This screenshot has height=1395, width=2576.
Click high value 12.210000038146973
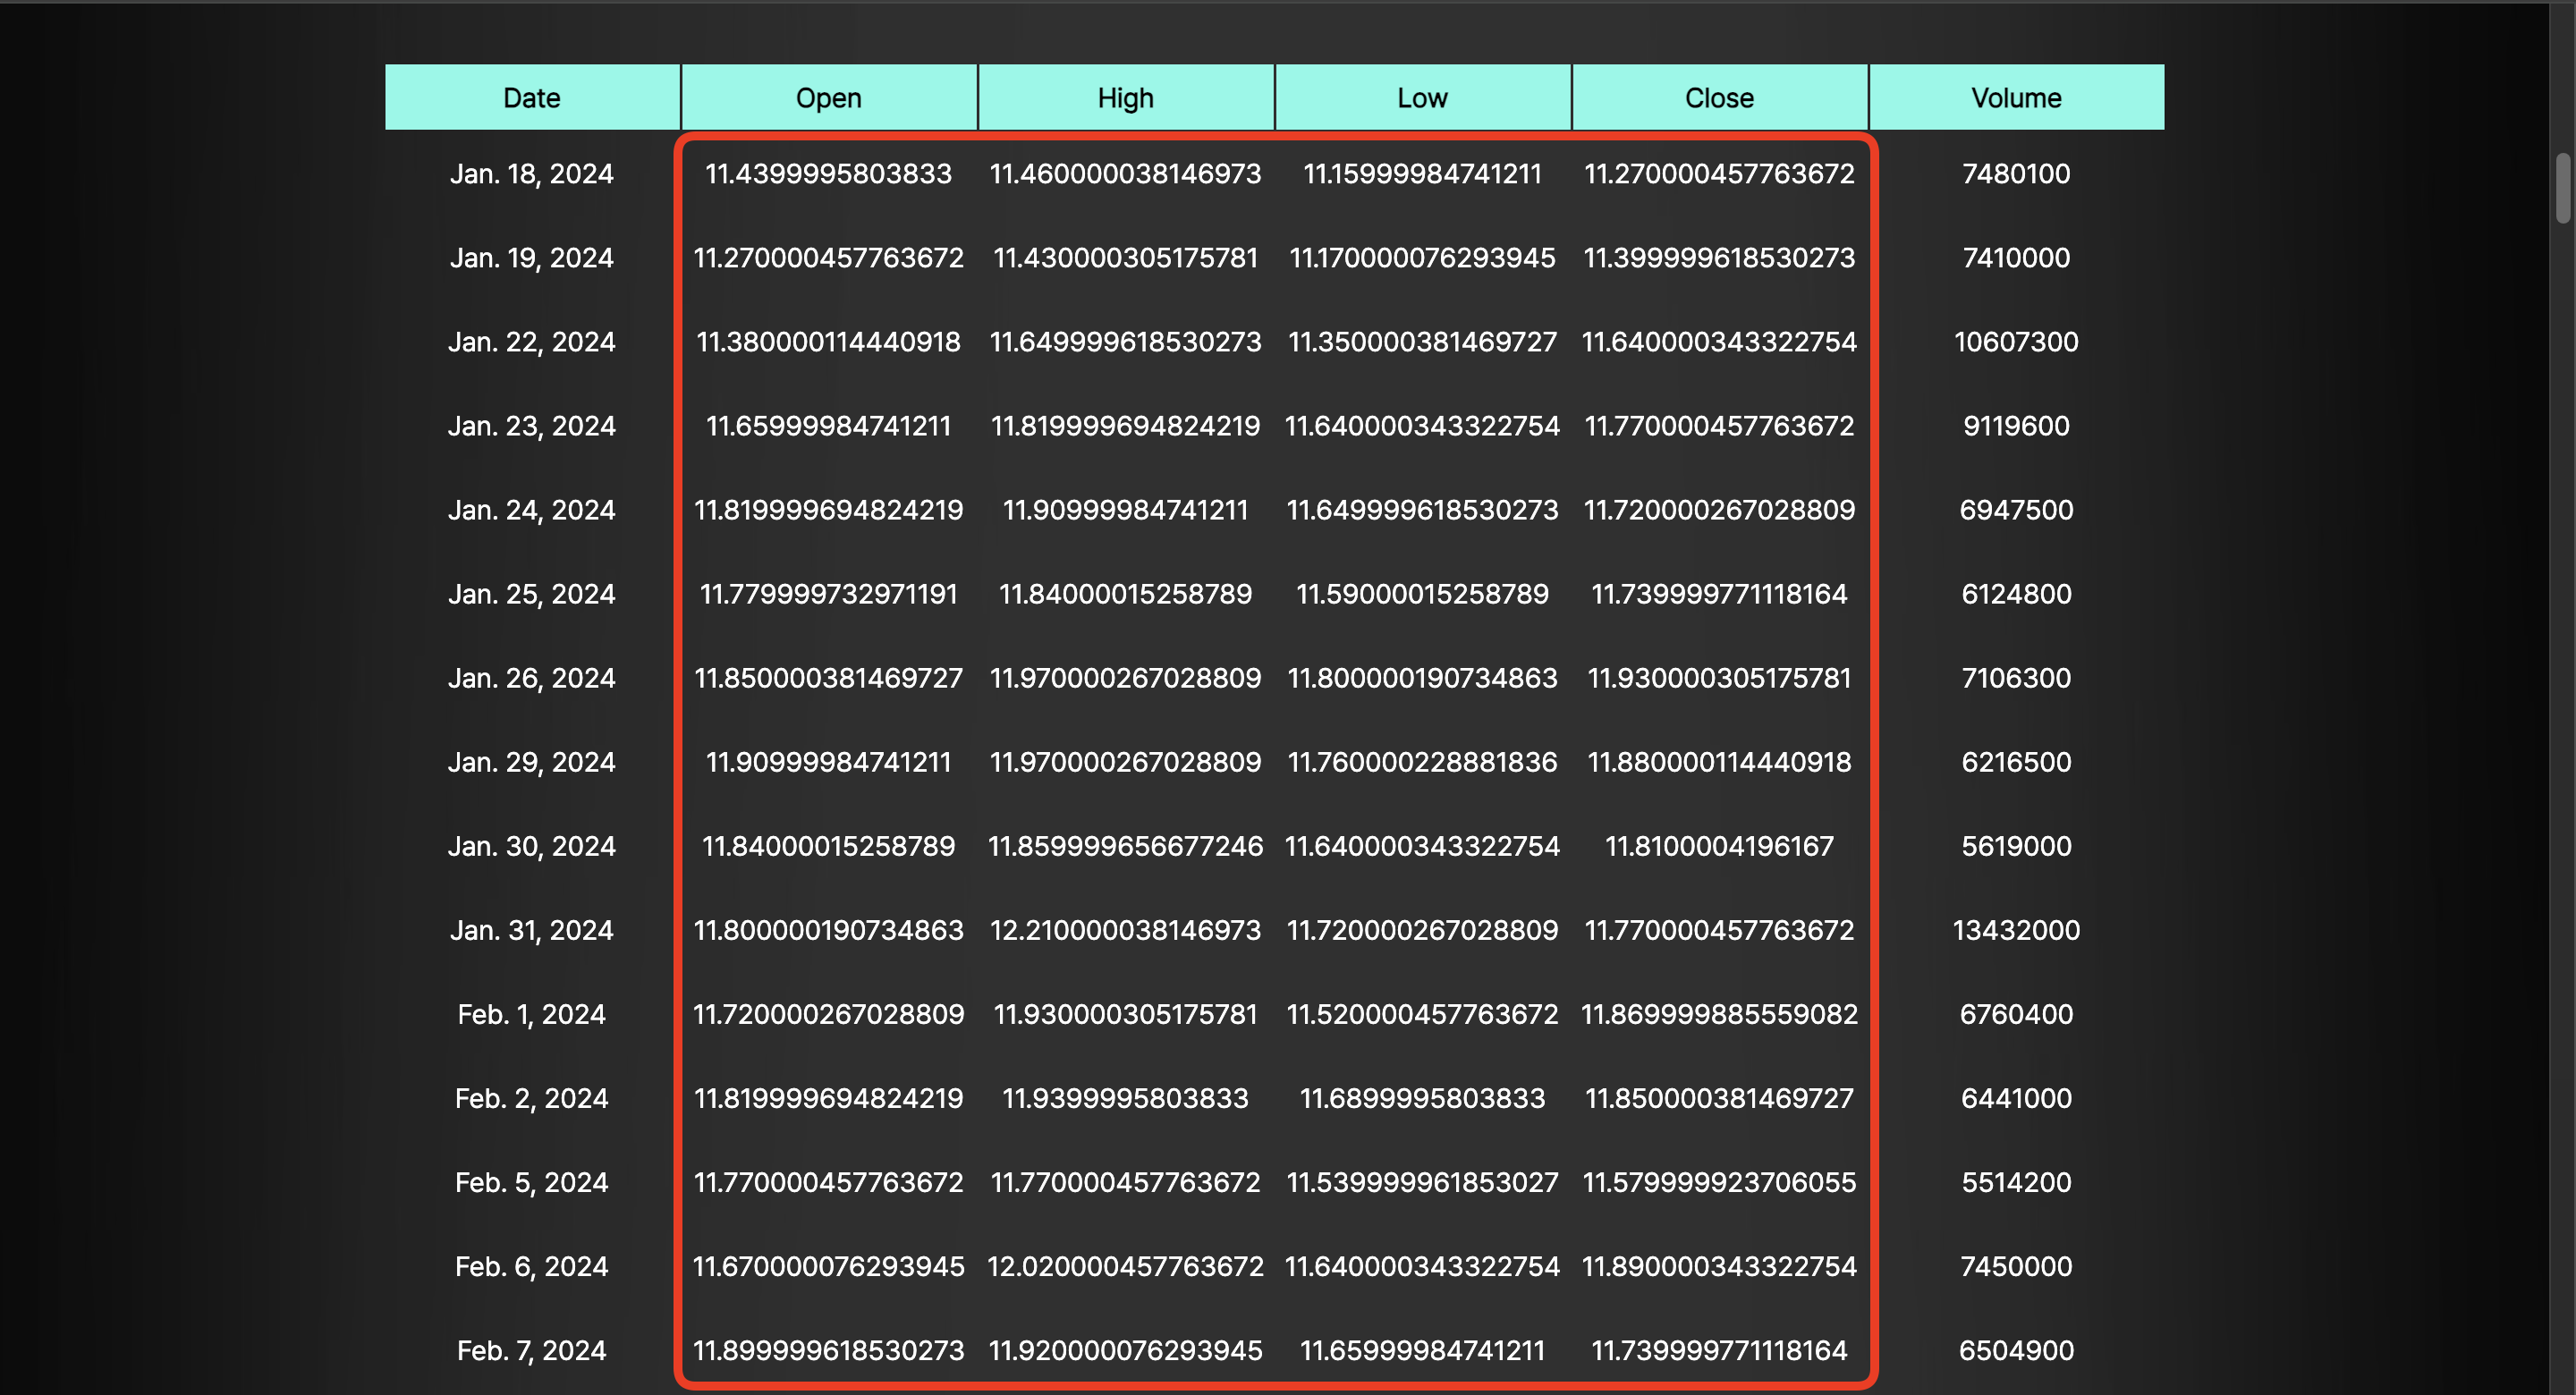(1126, 930)
